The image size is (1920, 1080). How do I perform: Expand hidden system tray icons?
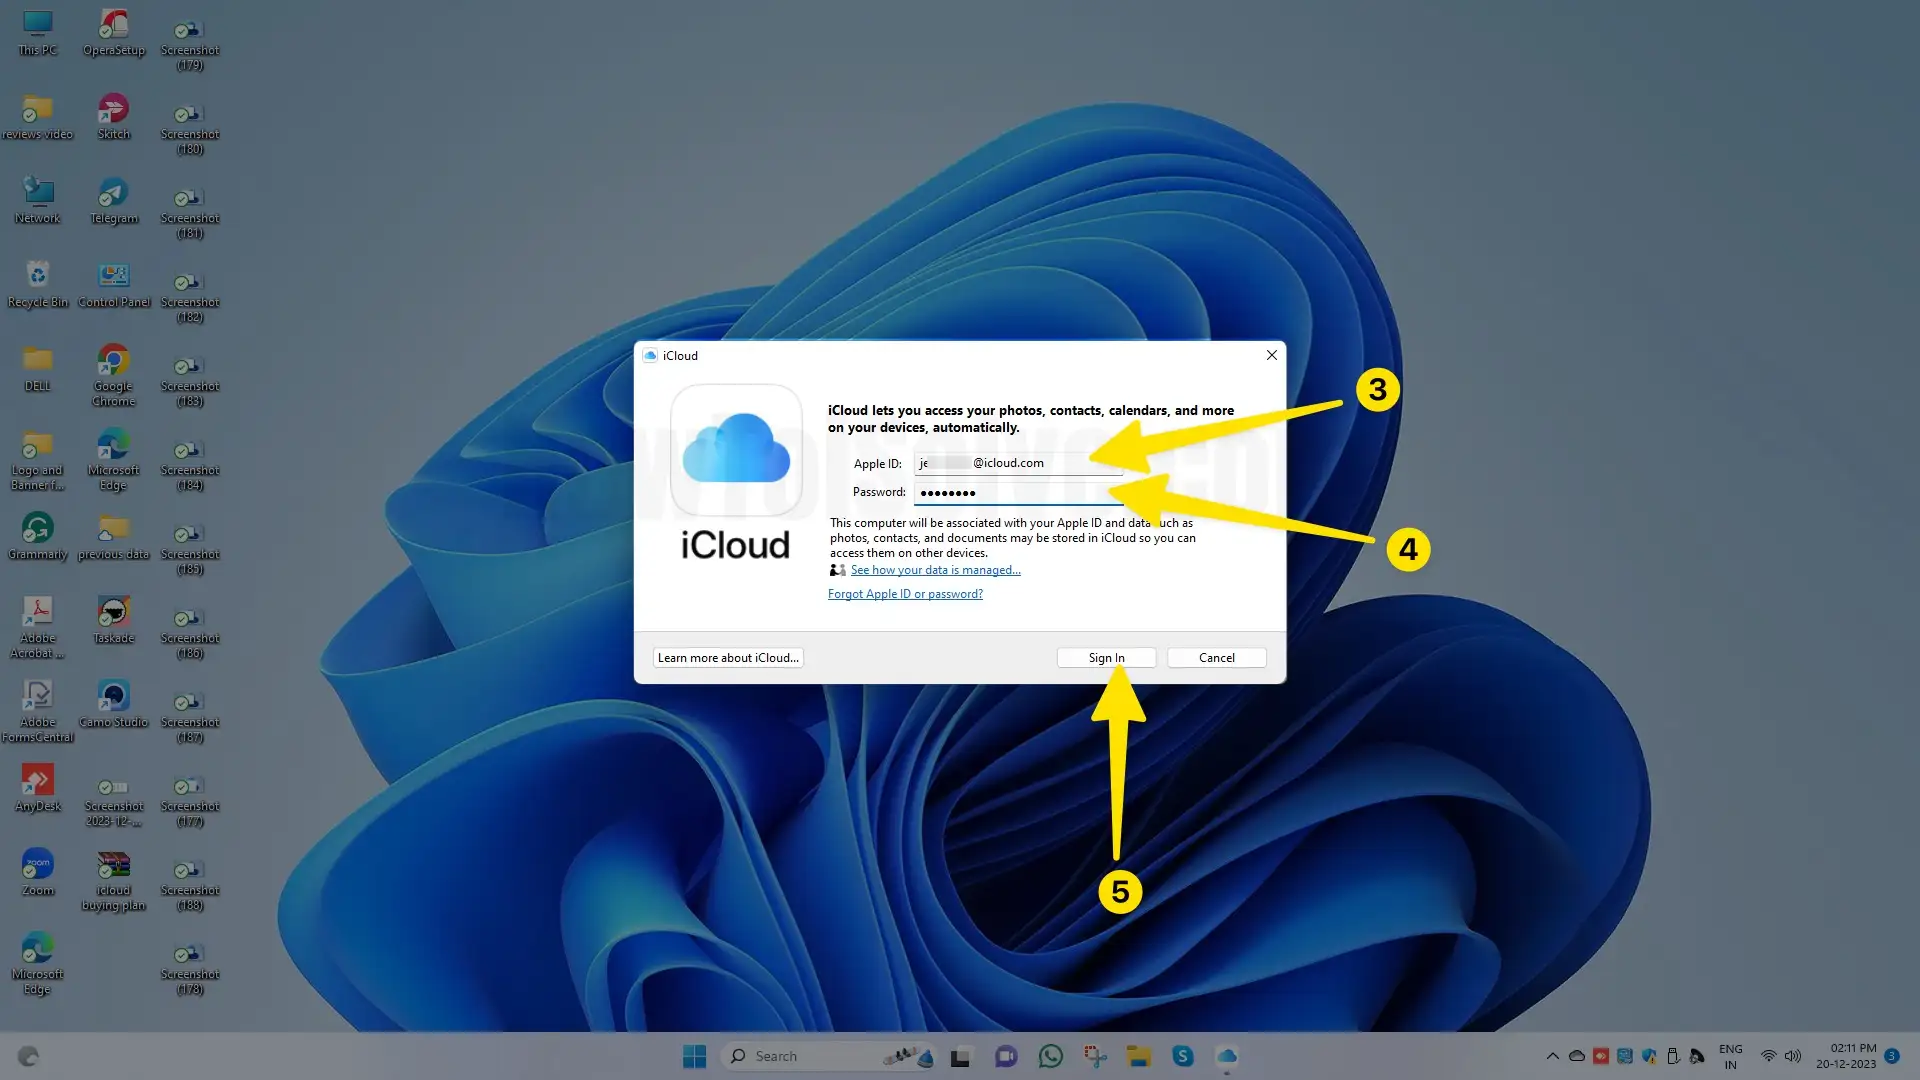(1553, 1055)
